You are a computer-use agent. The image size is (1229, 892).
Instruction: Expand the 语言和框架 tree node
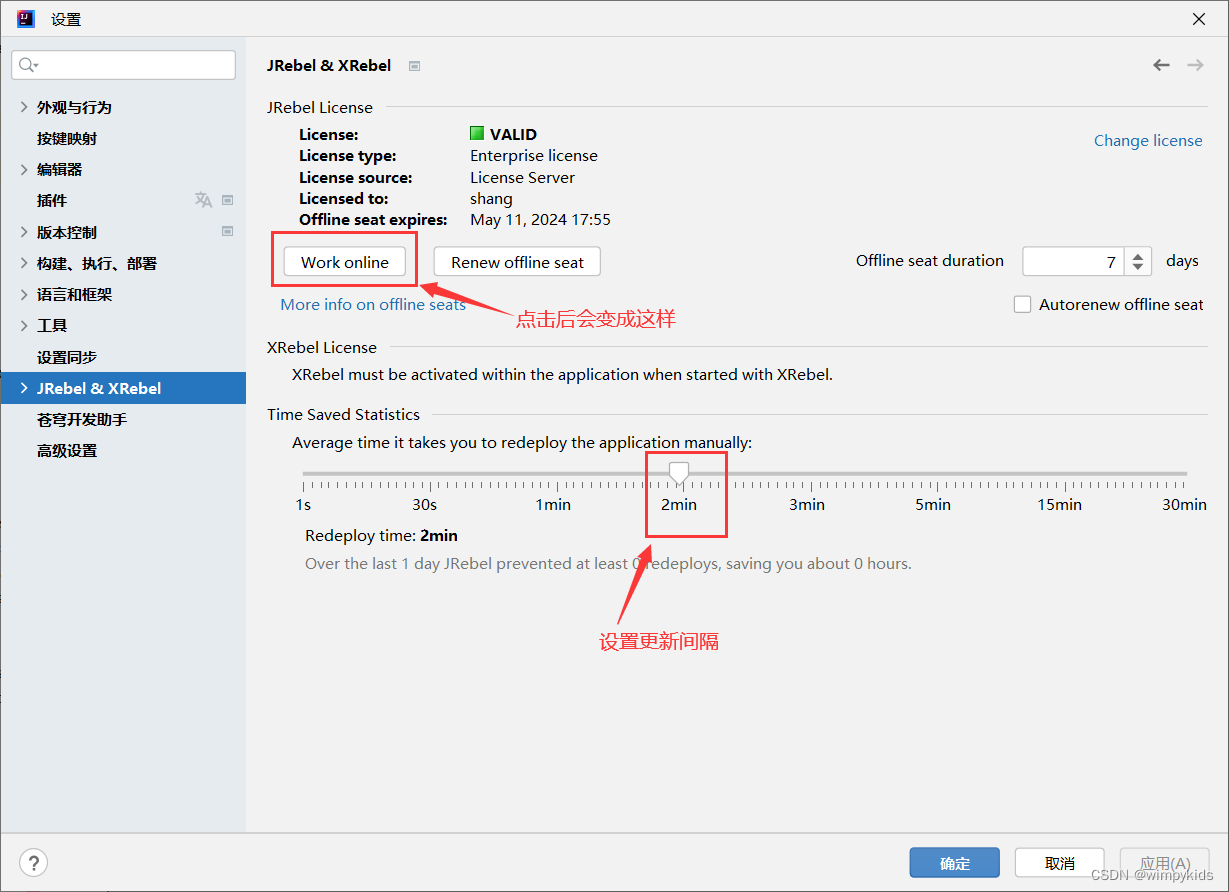tap(24, 294)
